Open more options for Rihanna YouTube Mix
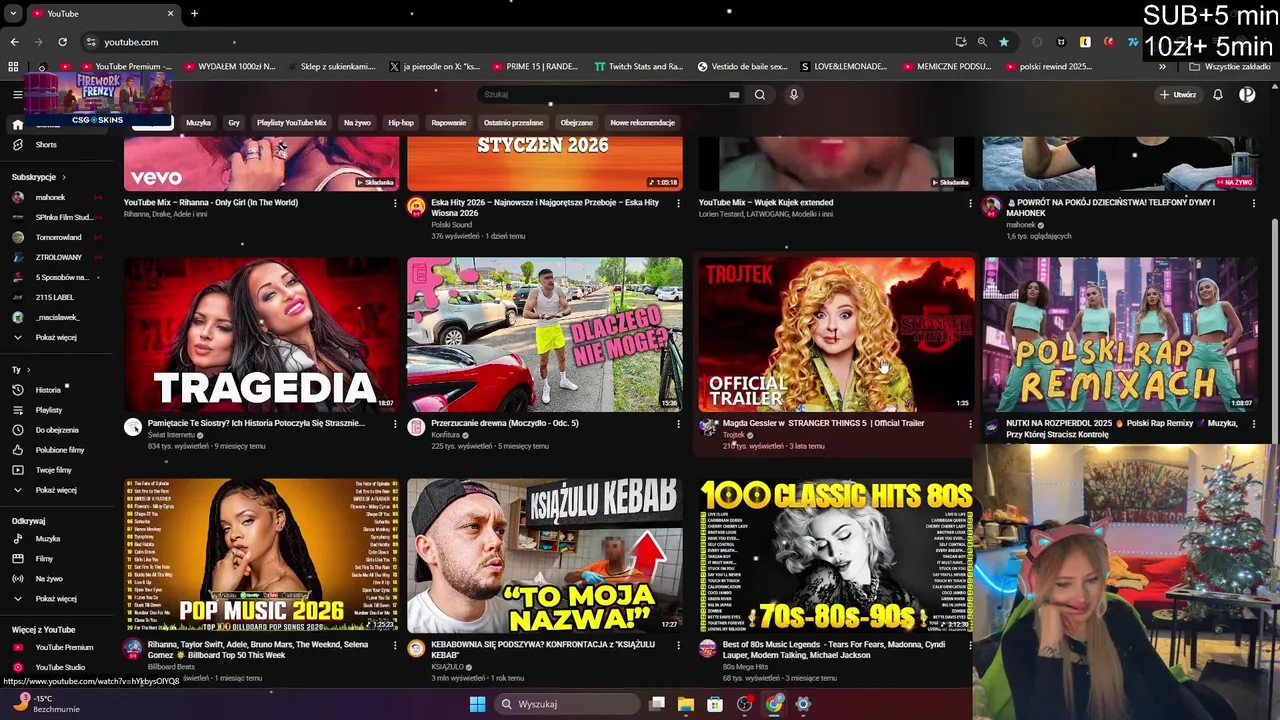The image size is (1280, 720). pos(395,203)
